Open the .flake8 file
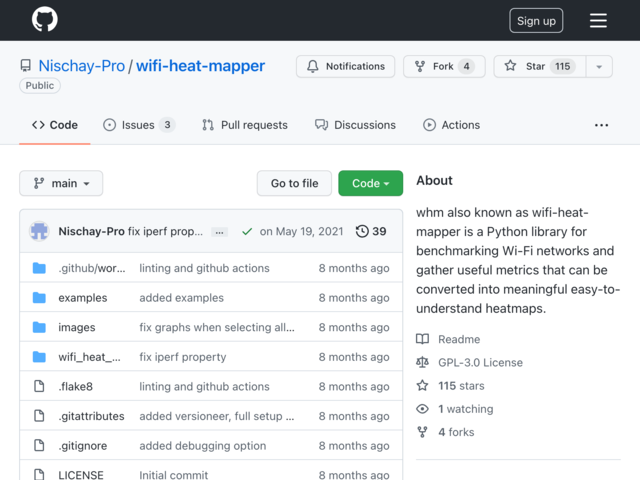The image size is (640, 480). 76,386
